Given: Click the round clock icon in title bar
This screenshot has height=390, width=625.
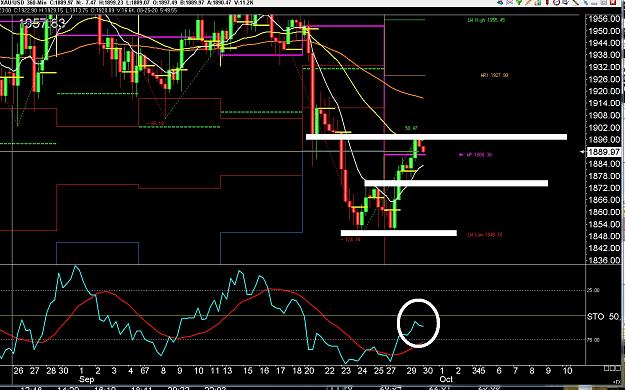Looking at the screenshot, I should click(x=556, y=2).
